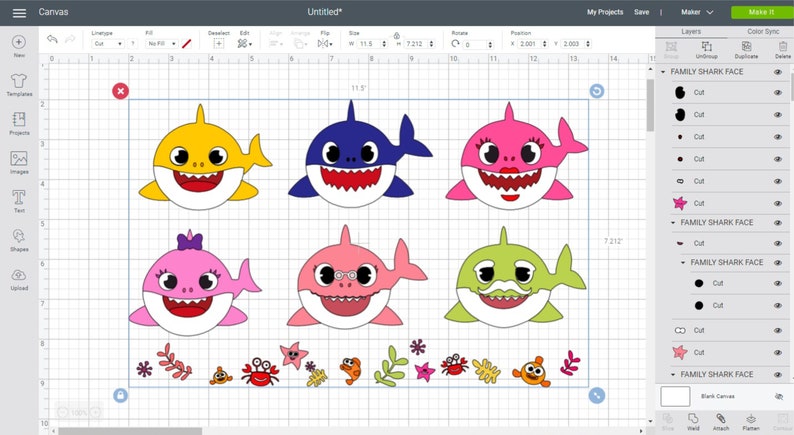The image size is (794, 435).
Task: Hide the bottom FAMILY SHARK FACE group
Action: coord(778,375)
